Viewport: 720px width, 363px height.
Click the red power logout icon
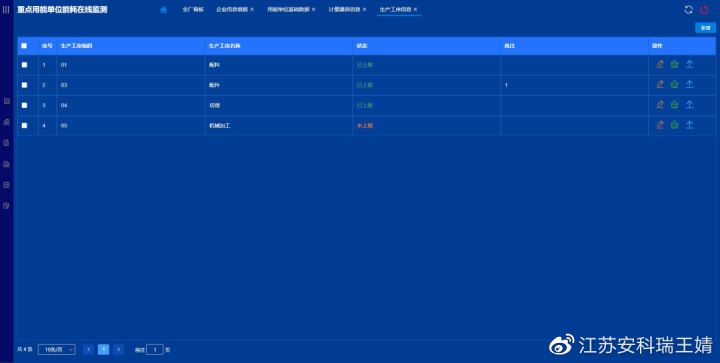point(704,10)
